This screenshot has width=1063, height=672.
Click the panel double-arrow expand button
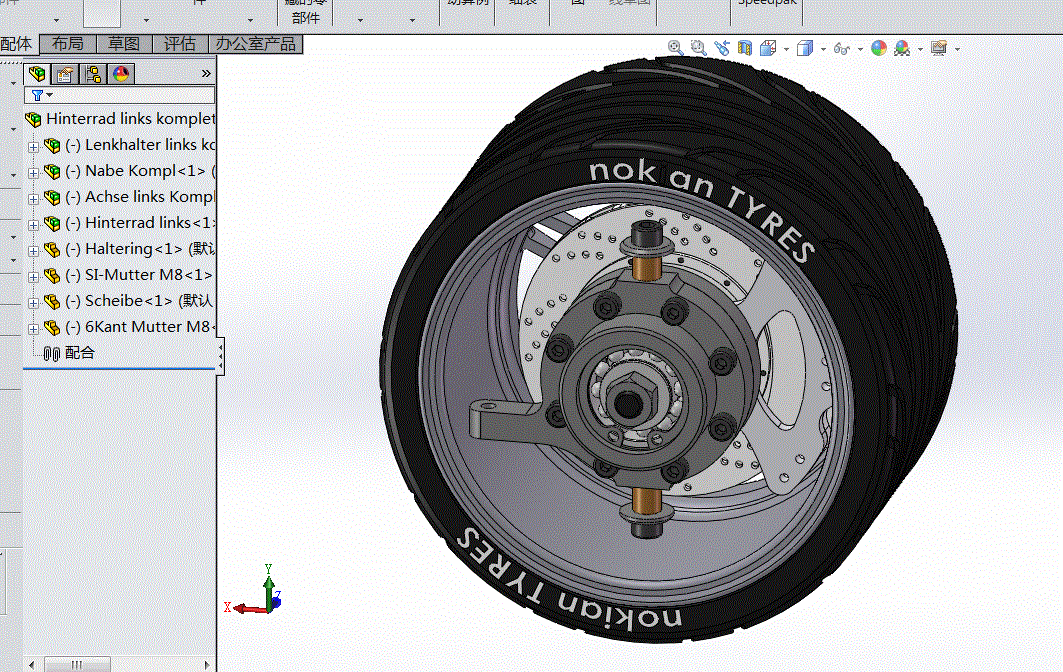point(206,72)
